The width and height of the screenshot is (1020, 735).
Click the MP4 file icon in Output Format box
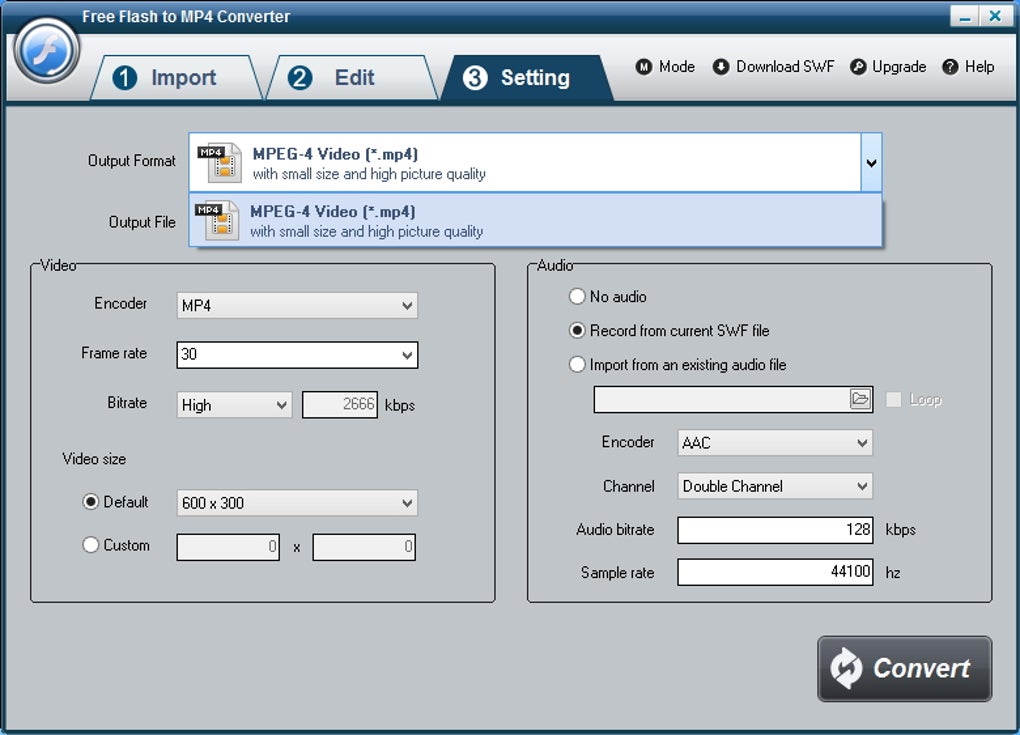[219, 163]
